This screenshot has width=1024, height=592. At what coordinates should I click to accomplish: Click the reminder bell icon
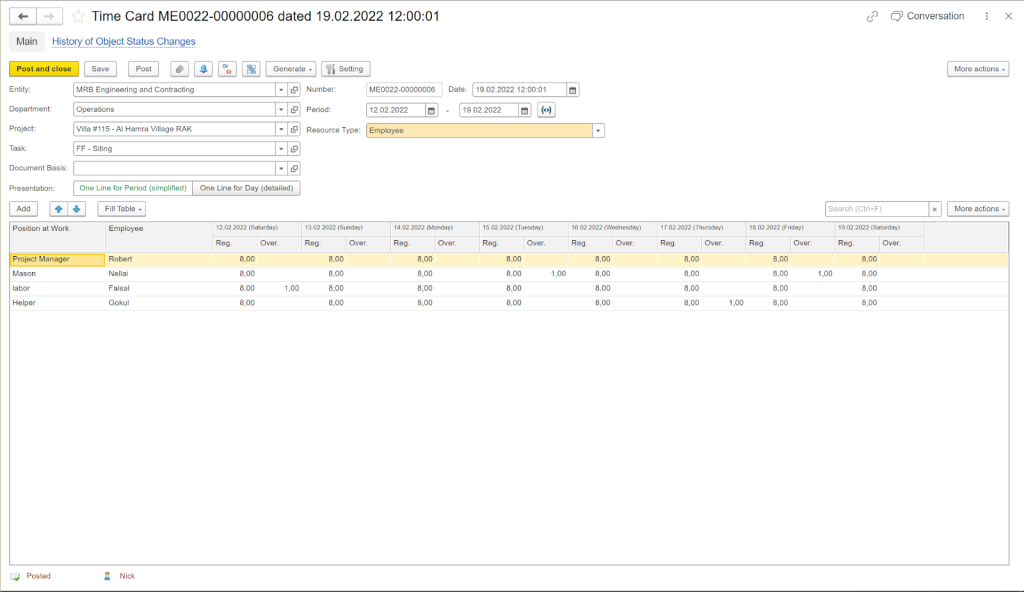click(x=204, y=69)
